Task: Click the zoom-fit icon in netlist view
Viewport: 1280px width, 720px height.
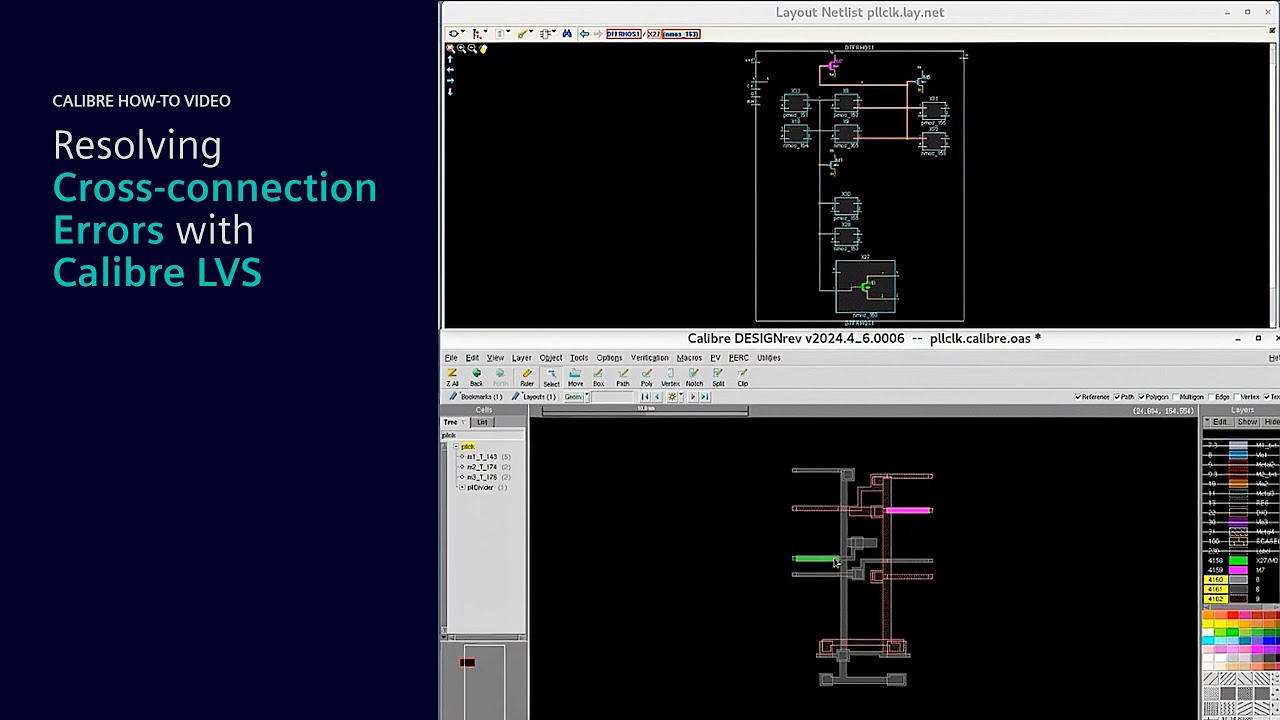Action: [x=450, y=49]
